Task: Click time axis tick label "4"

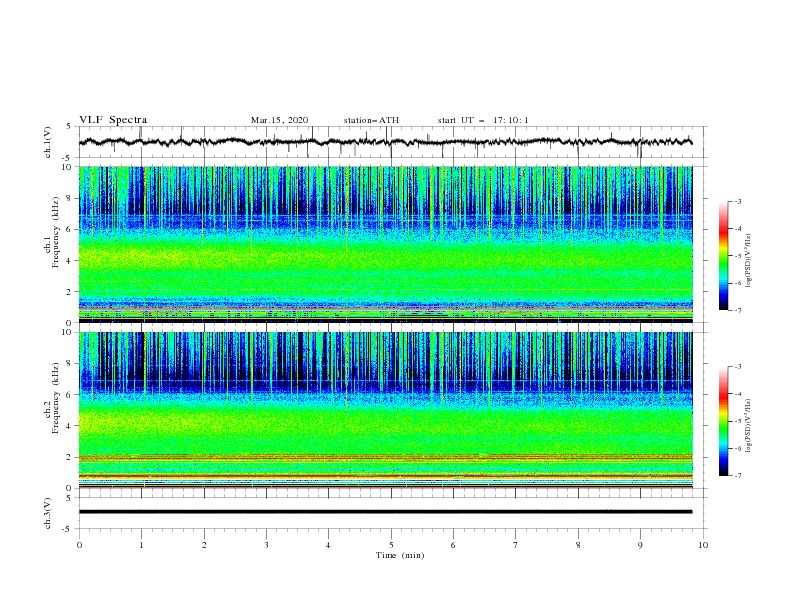Action: tap(329, 545)
